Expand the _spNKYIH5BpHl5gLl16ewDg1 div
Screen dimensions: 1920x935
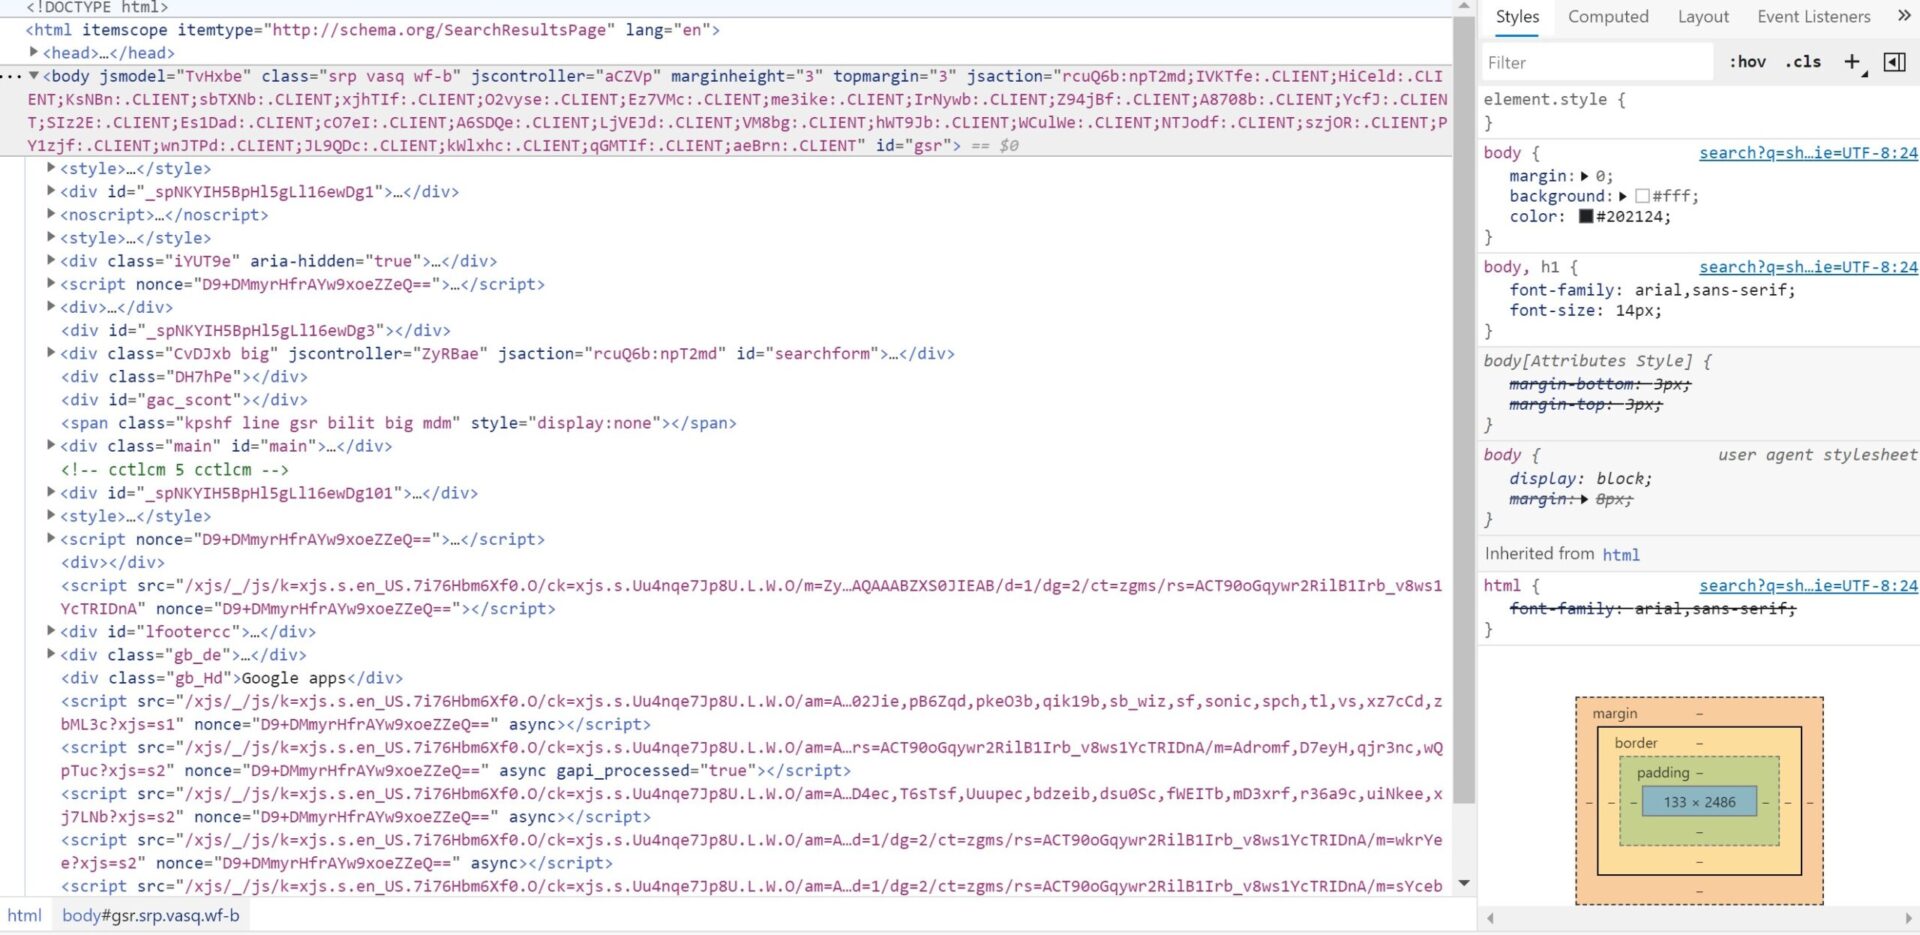click(51, 191)
